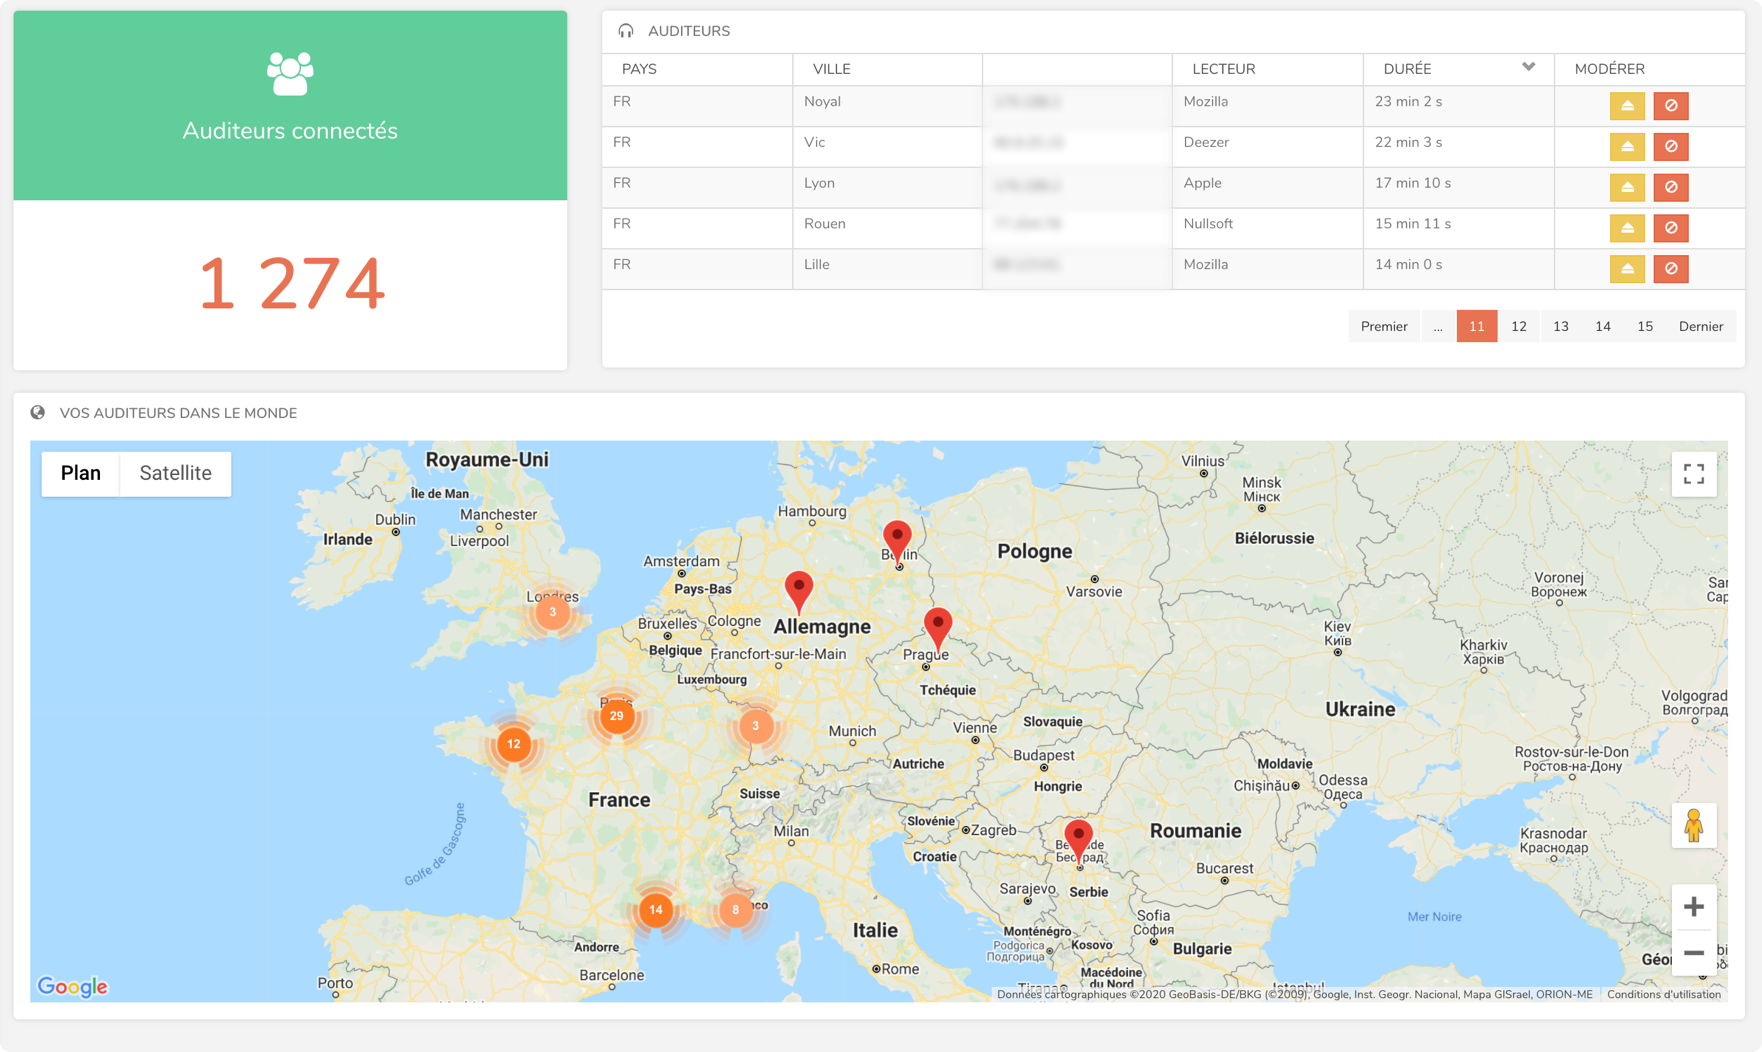Eject the Rouen Nullsoft listener
The image size is (1762, 1052).
click(1627, 228)
